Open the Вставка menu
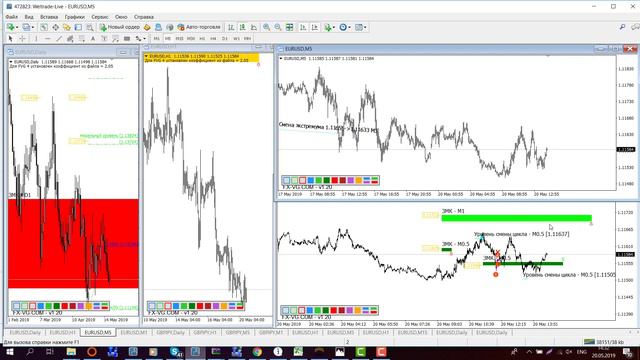Viewport: 640px width, 360px height. click(x=49, y=17)
